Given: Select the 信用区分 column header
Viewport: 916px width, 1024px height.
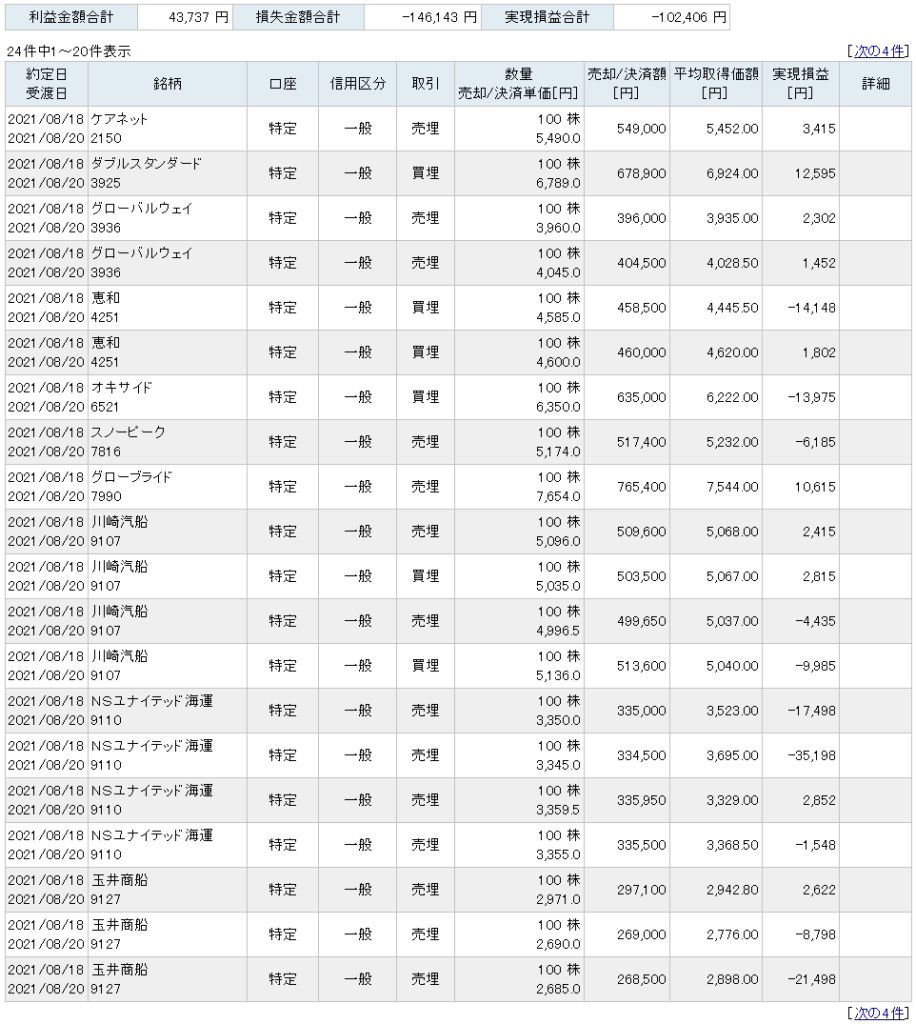Looking at the screenshot, I should [357, 84].
